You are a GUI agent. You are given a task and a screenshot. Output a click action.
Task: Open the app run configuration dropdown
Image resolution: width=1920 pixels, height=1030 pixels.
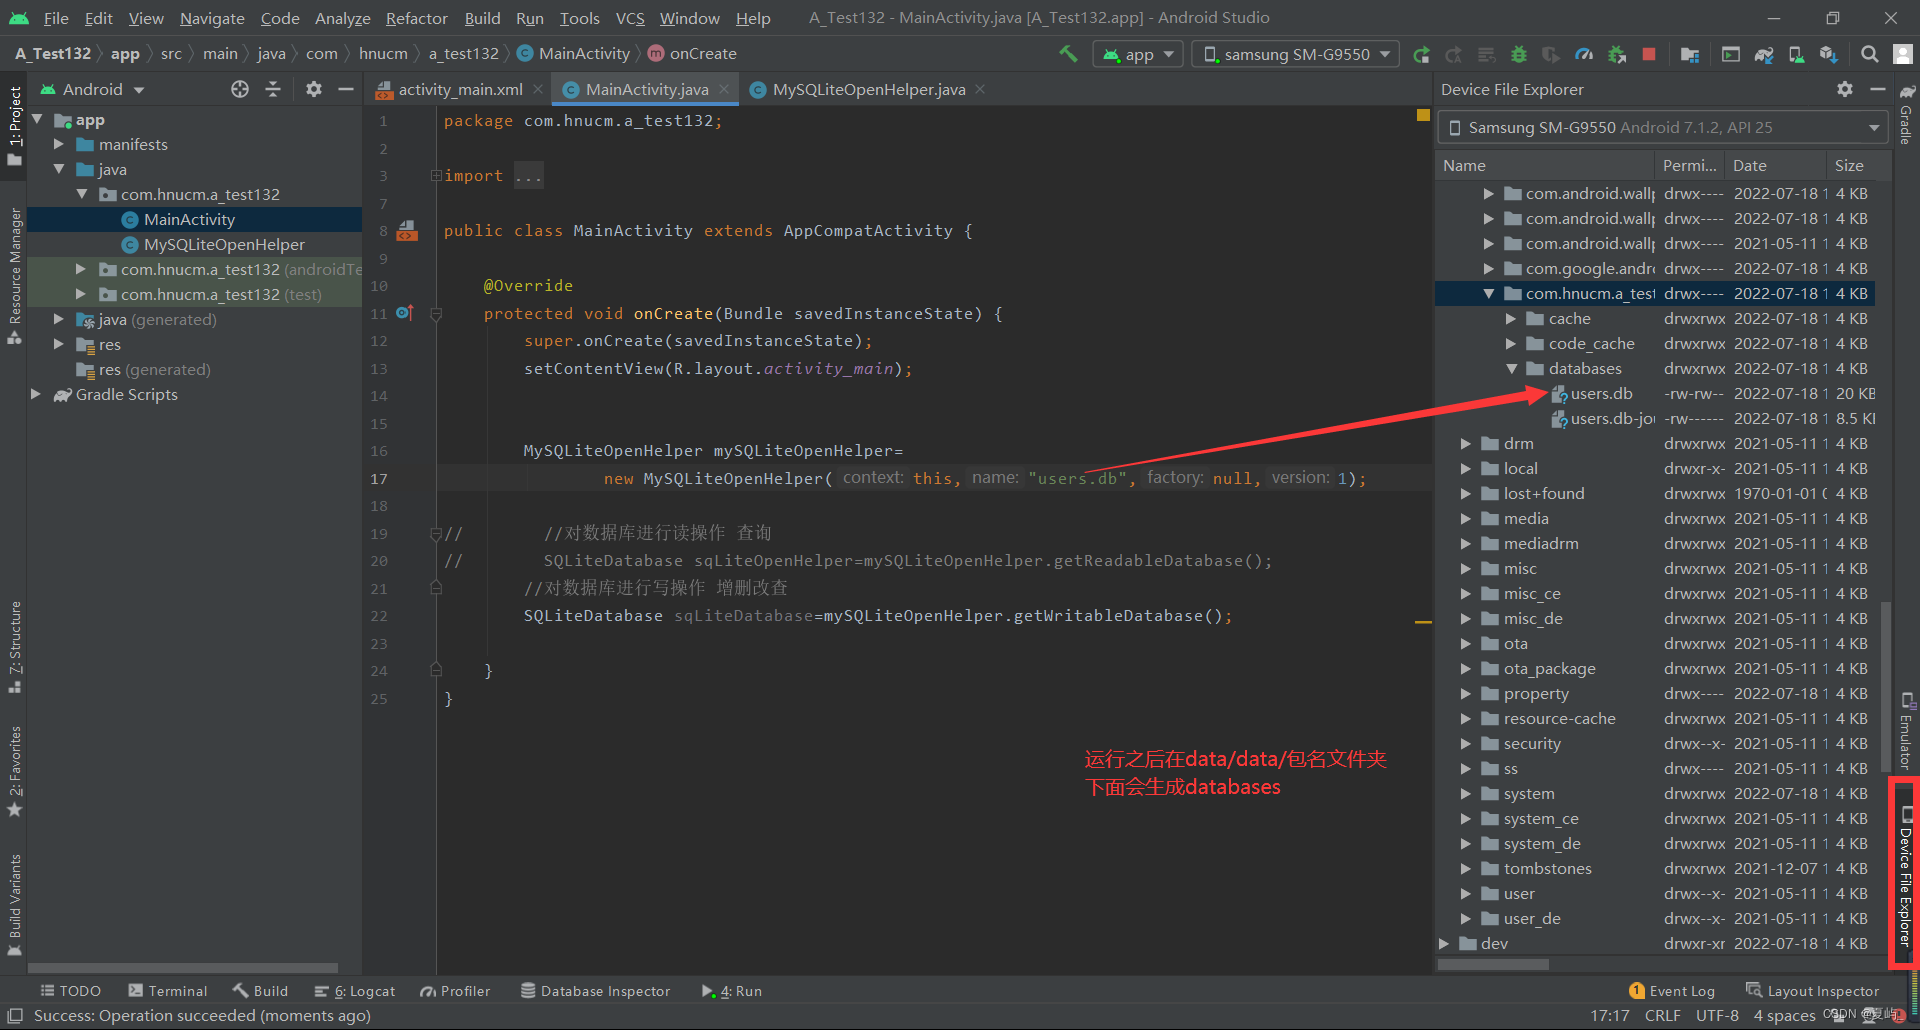pyautogui.click(x=1138, y=54)
